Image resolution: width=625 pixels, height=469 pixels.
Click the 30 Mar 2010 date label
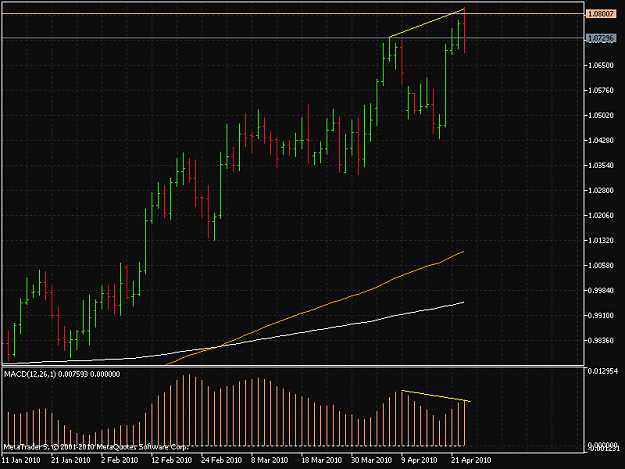[371, 460]
